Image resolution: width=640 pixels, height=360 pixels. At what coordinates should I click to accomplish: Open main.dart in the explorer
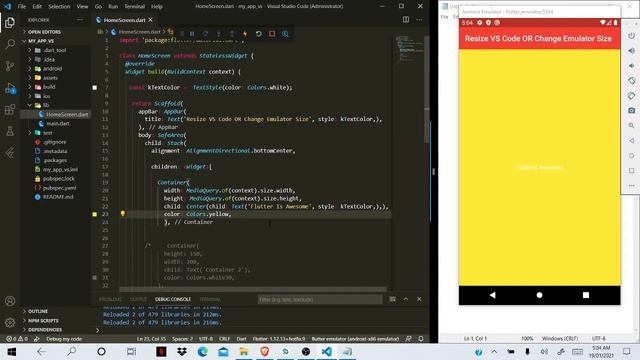point(58,123)
